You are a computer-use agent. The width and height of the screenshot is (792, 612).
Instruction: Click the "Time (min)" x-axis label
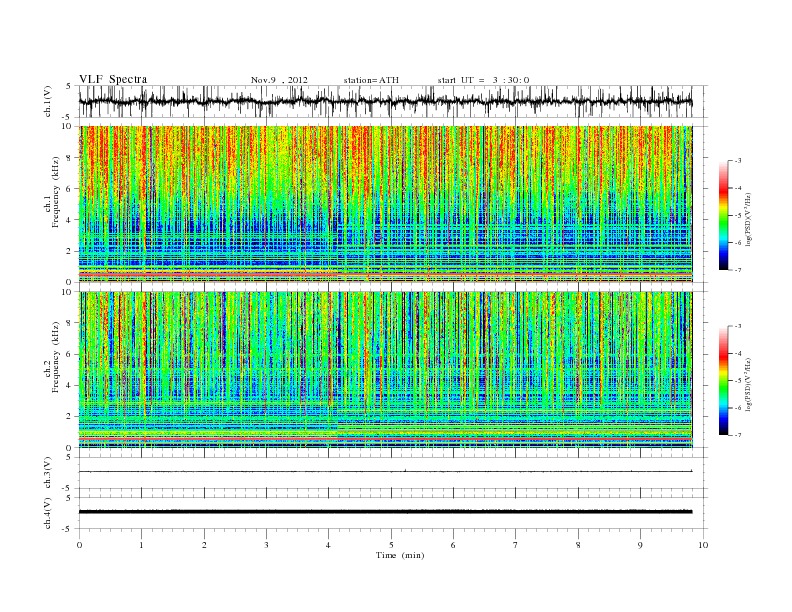click(x=400, y=555)
